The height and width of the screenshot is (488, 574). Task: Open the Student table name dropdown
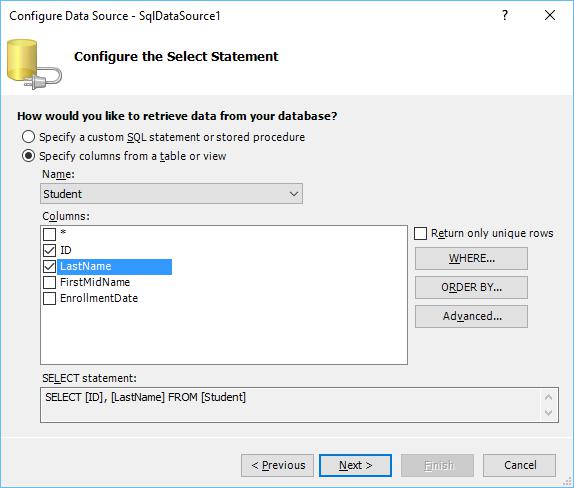pyautogui.click(x=171, y=194)
